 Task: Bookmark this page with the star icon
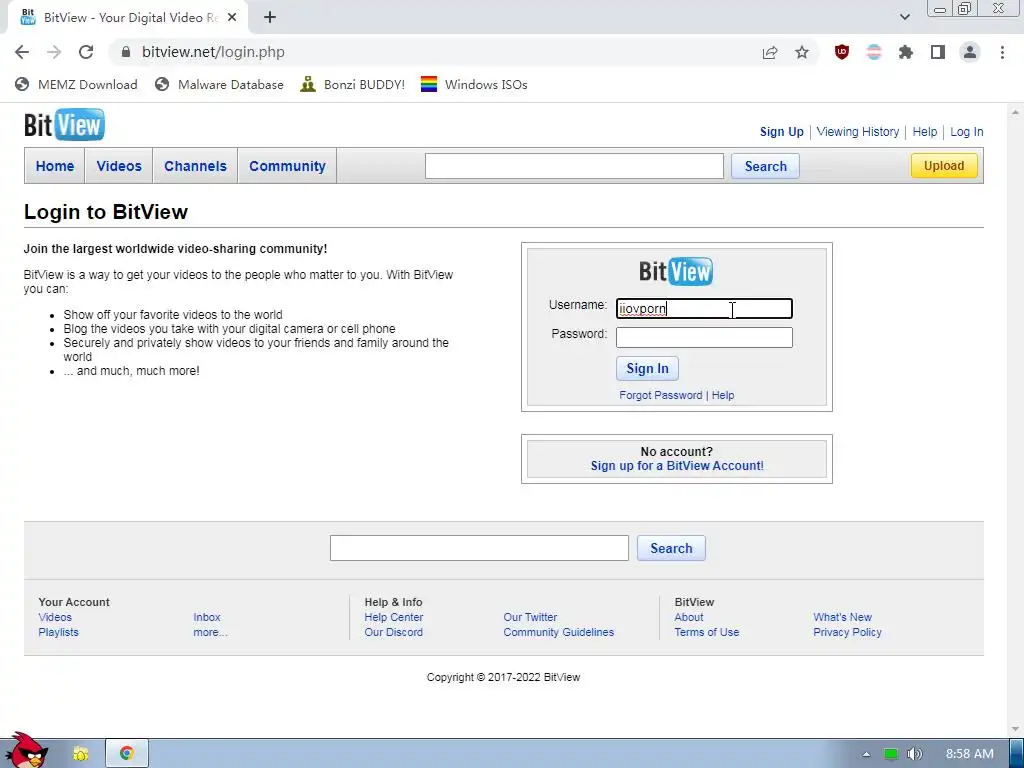802,52
